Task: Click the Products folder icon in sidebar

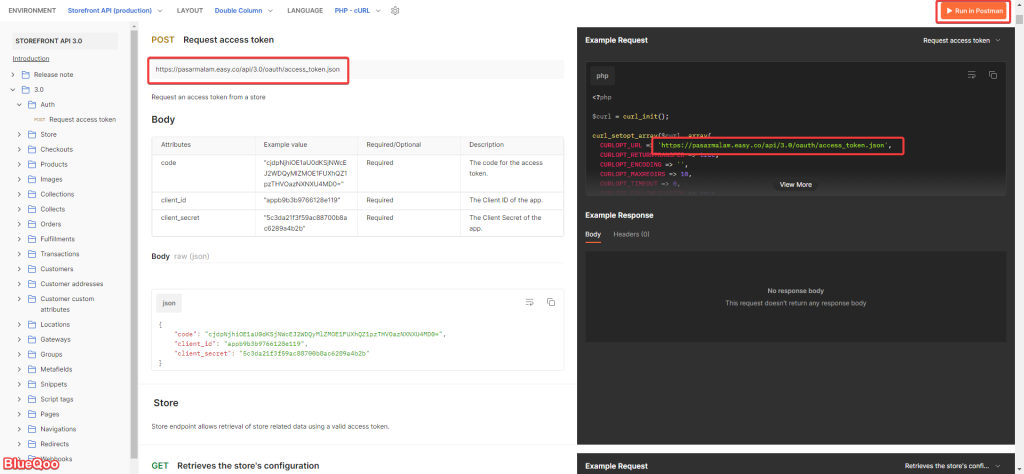Action: [32, 164]
